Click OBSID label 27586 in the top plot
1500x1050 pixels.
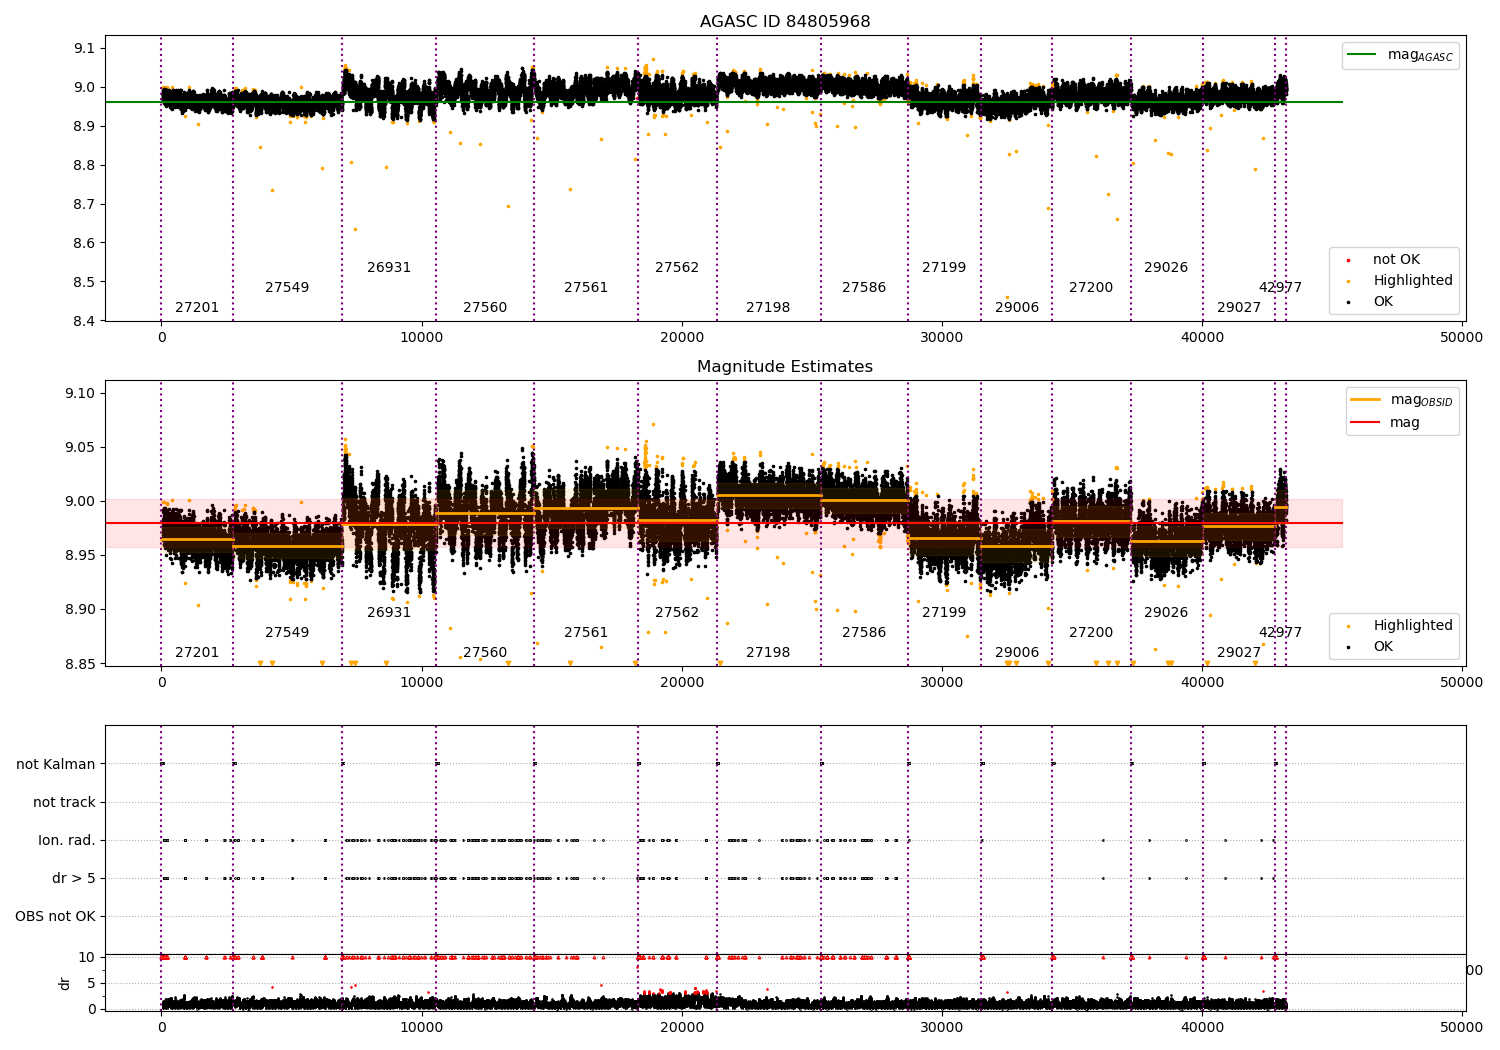pos(864,288)
